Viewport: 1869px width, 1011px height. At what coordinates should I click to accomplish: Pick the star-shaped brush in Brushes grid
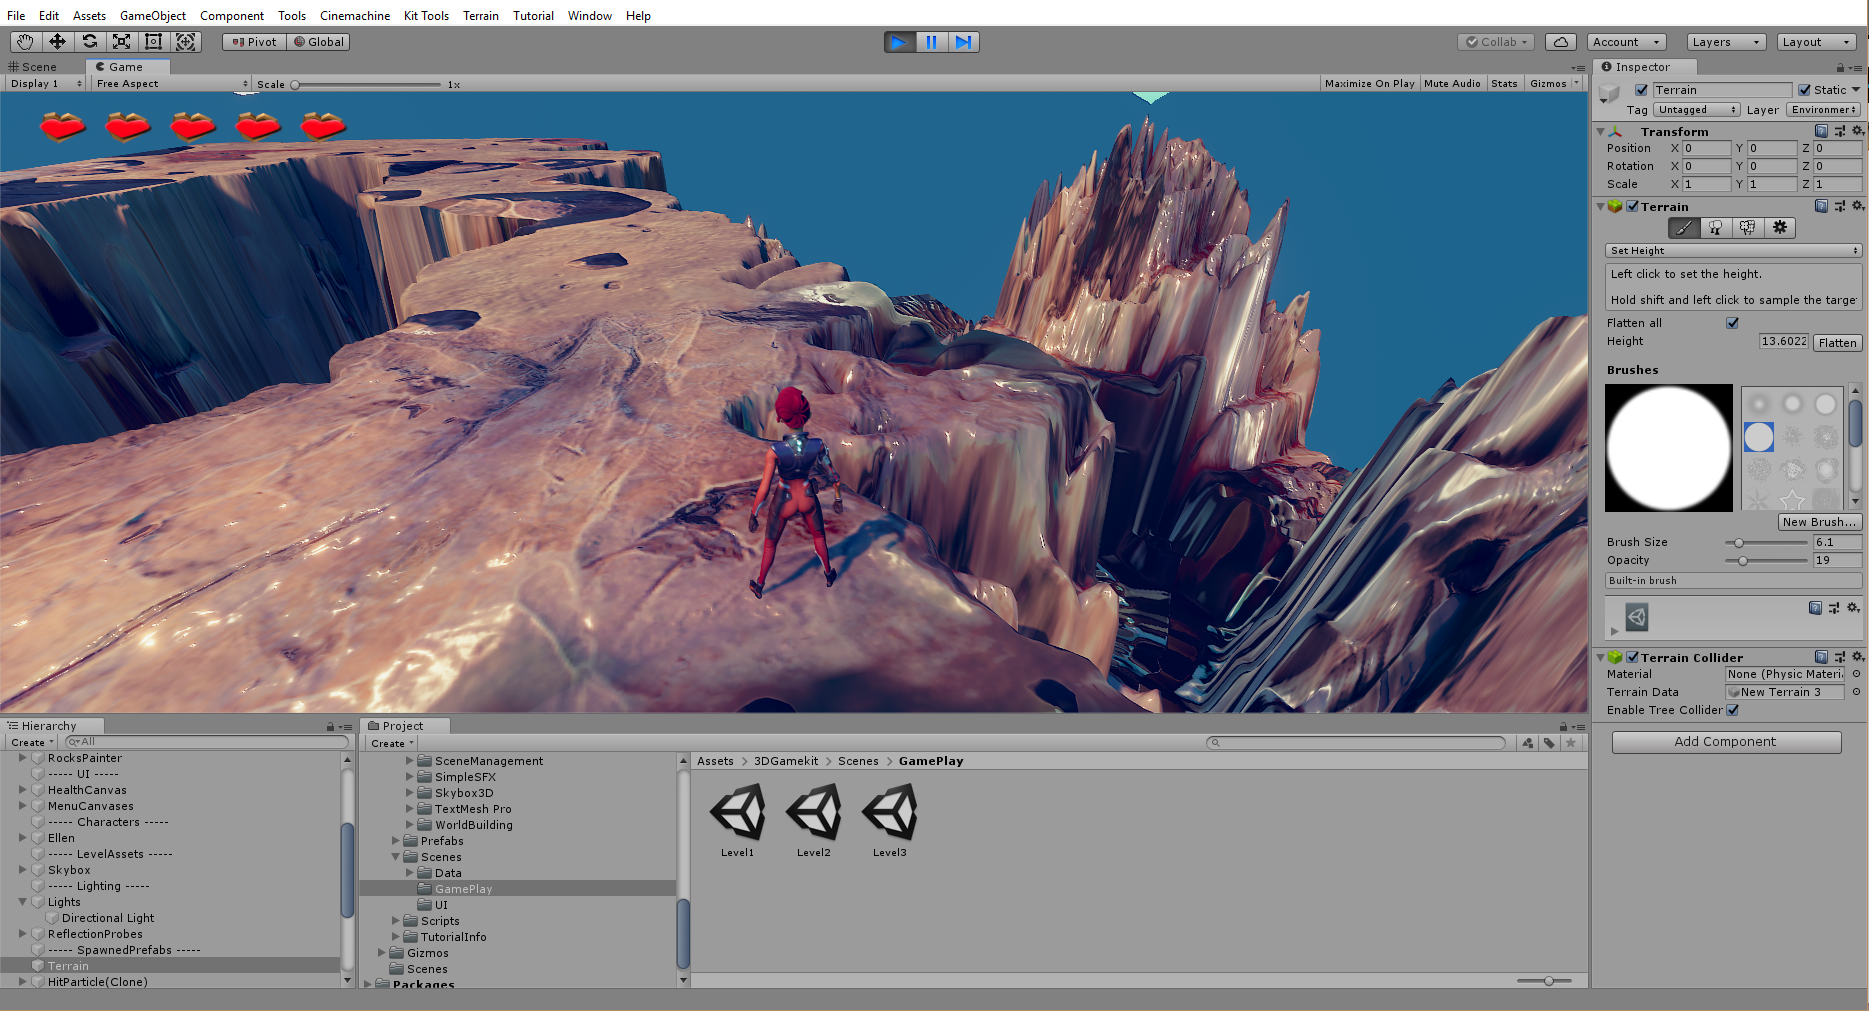coord(1792,500)
